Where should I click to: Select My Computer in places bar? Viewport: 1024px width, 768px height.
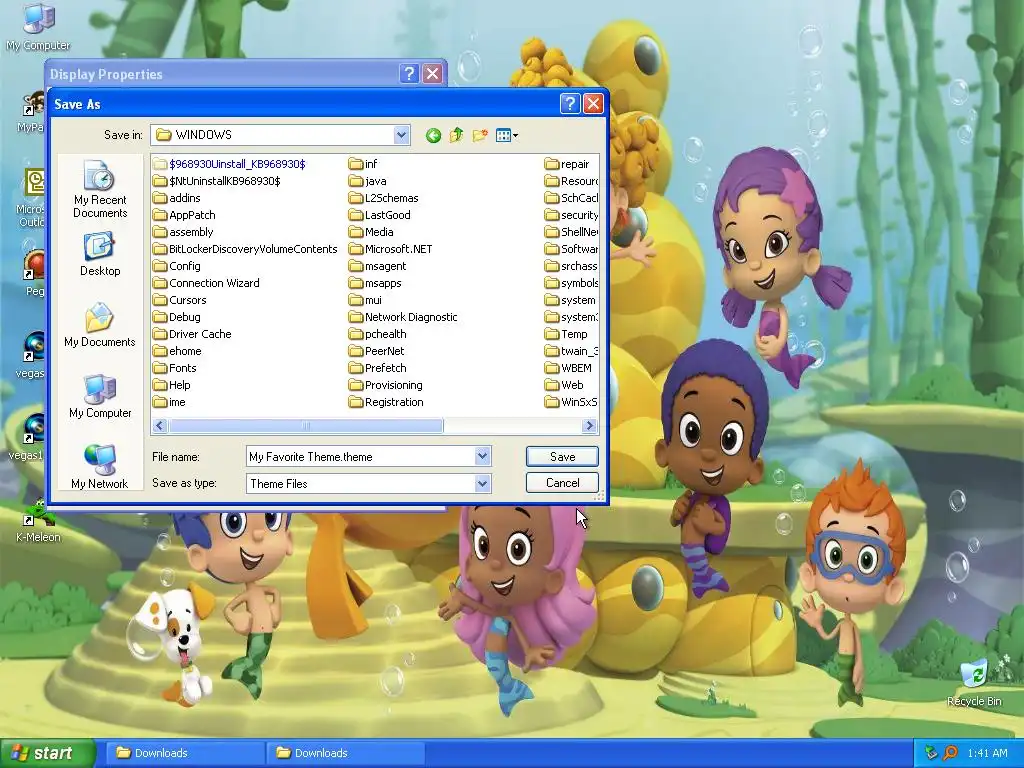pyautogui.click(x=100, y=396)
